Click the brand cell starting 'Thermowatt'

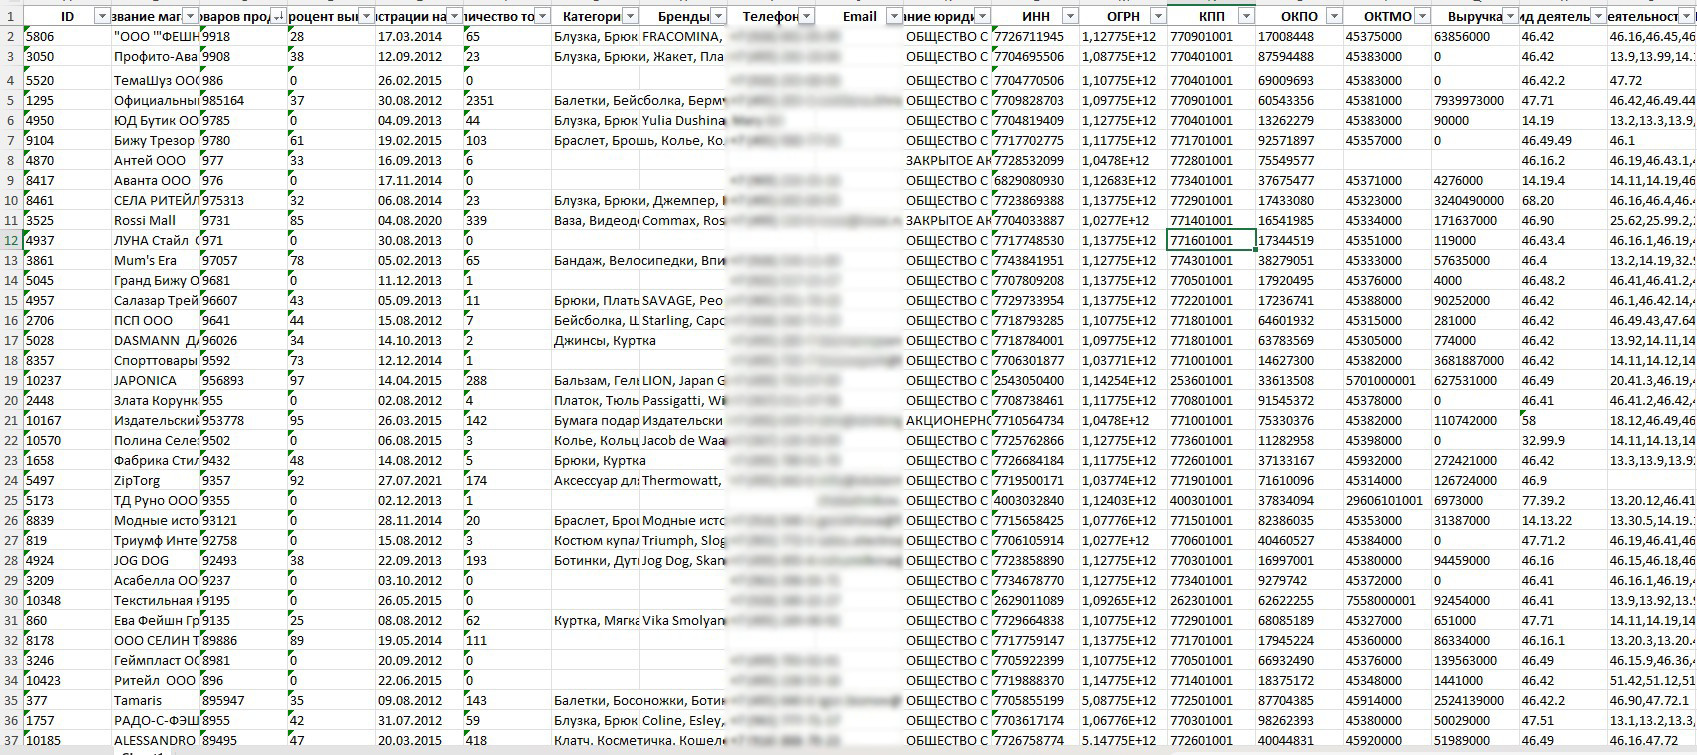point(683,480)
